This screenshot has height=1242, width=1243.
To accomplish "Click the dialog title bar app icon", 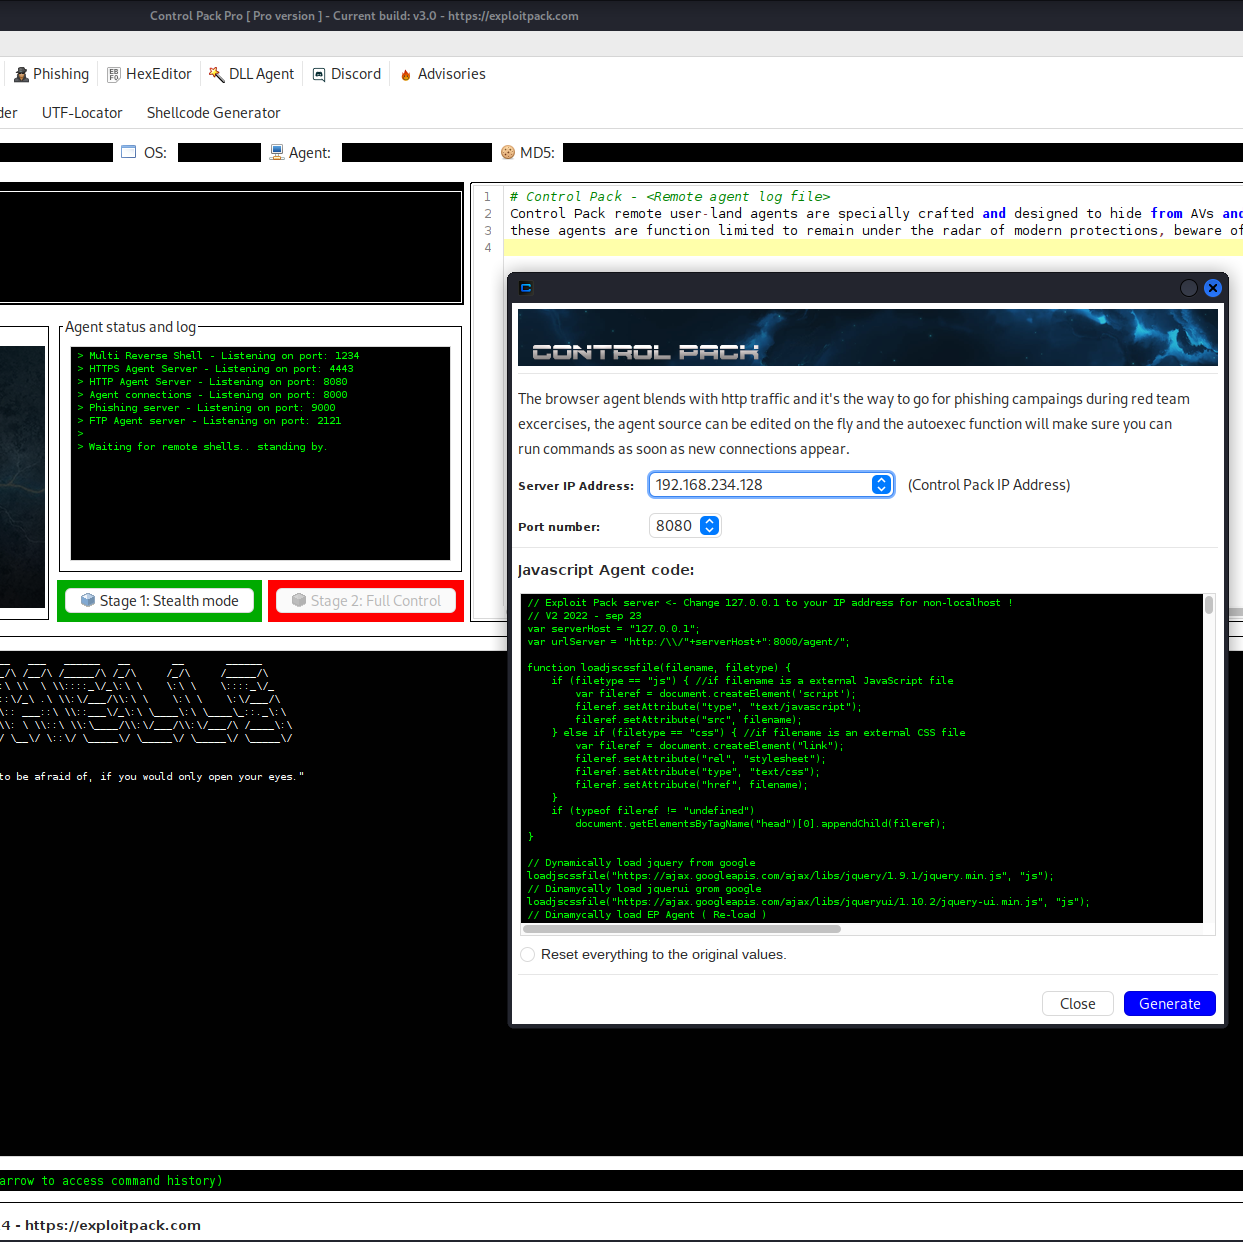I will [526, 288].
